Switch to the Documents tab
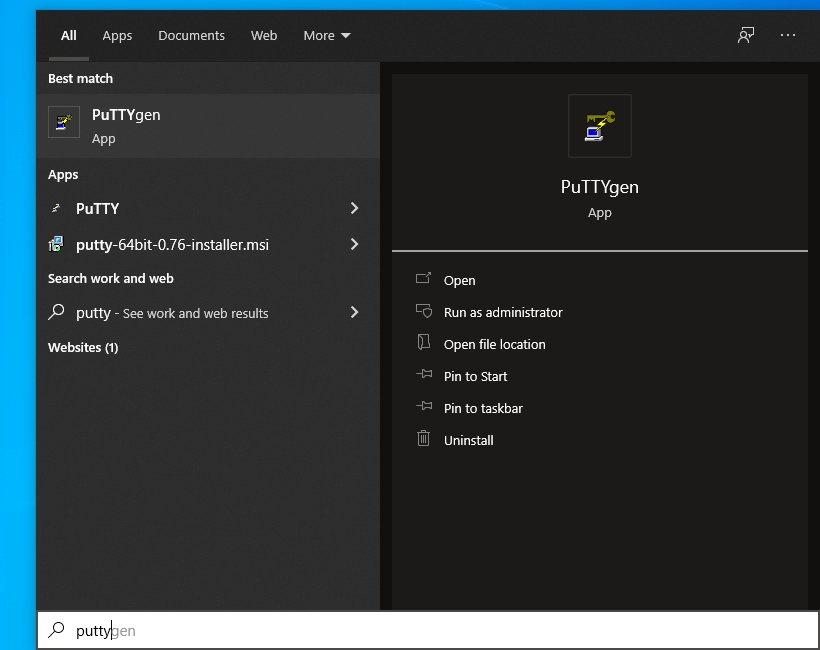 [191, 36]
